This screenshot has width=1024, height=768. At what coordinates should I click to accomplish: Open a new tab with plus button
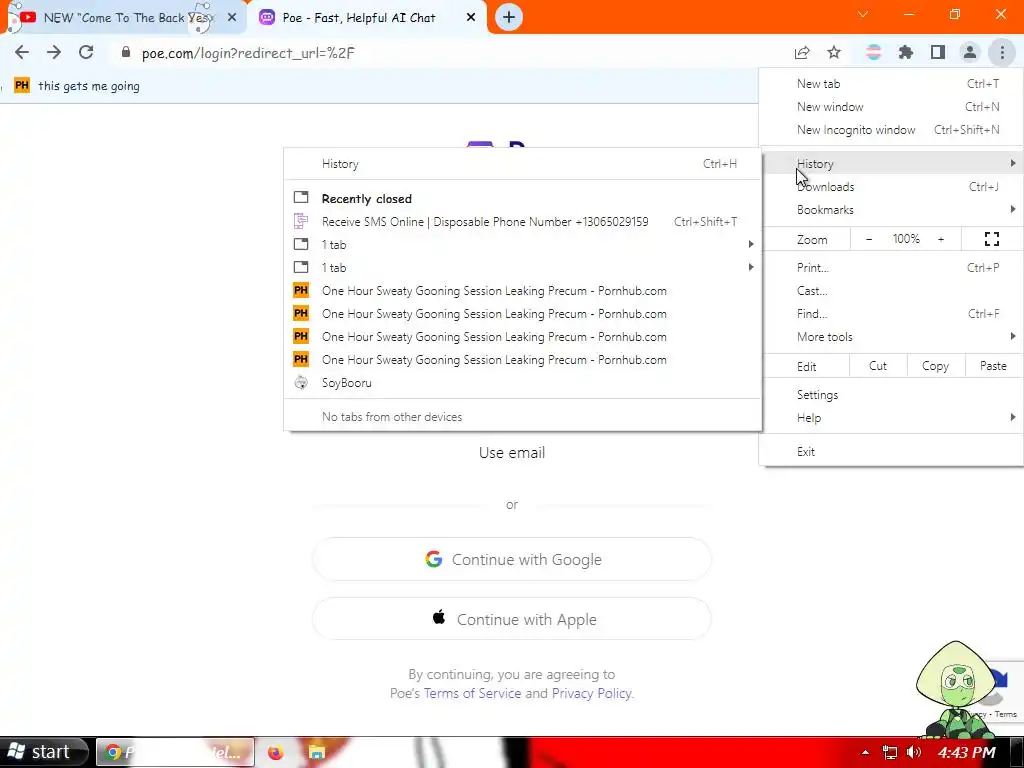coord(509,17)
